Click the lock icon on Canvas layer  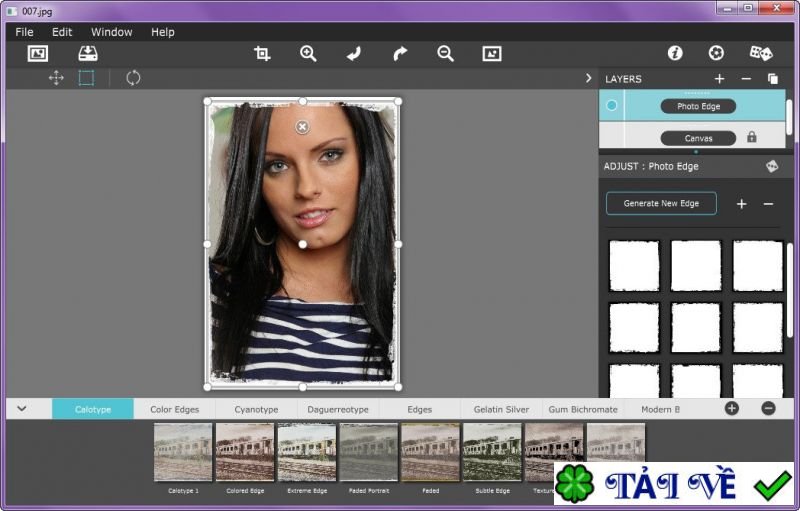coord(751,137)
